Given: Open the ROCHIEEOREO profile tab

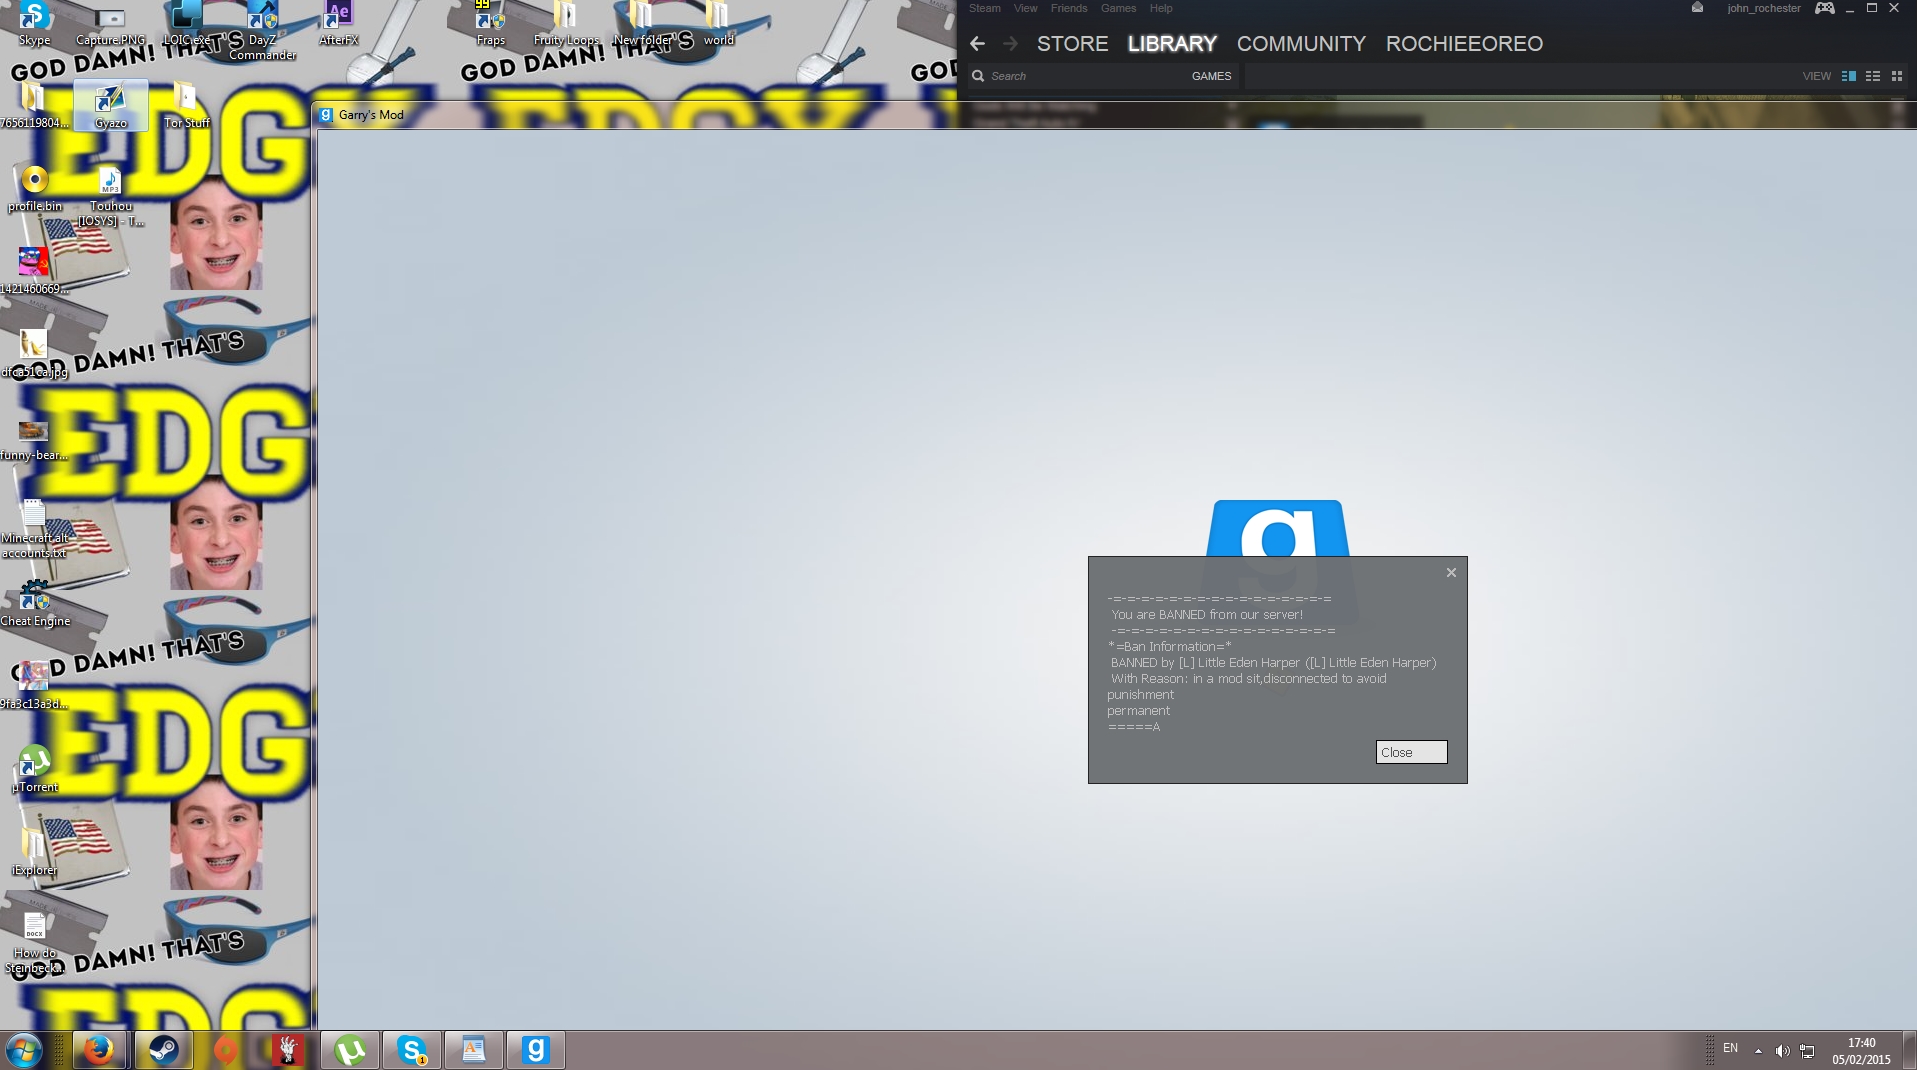Looking at the screenshot, I should (1464, 44).
